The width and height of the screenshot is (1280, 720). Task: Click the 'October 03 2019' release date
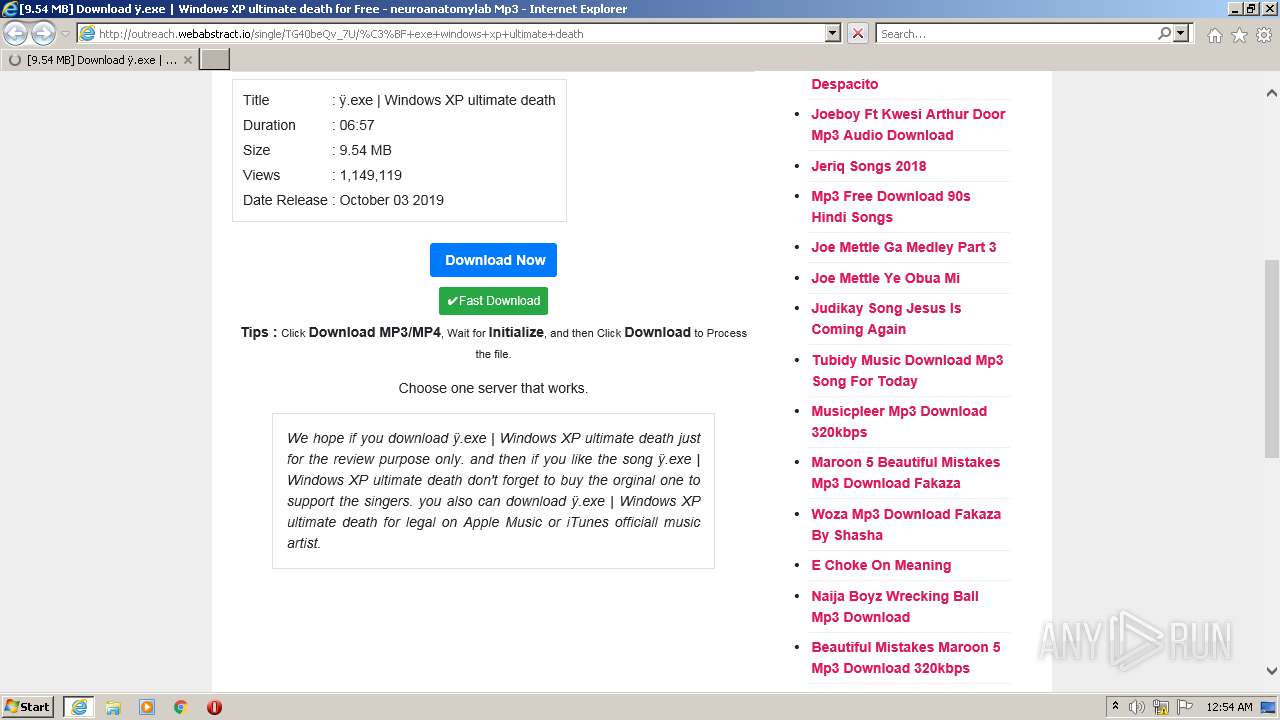tap(391, 200)
